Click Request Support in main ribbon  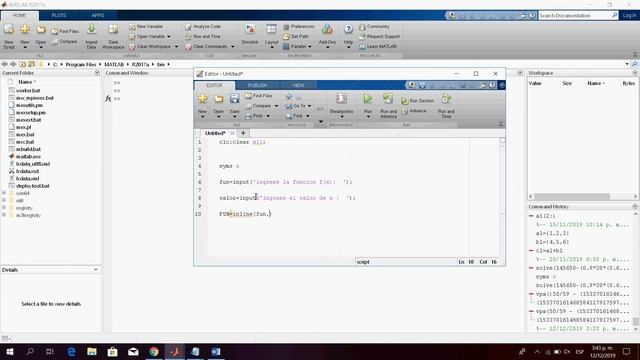tap(380, 36)
